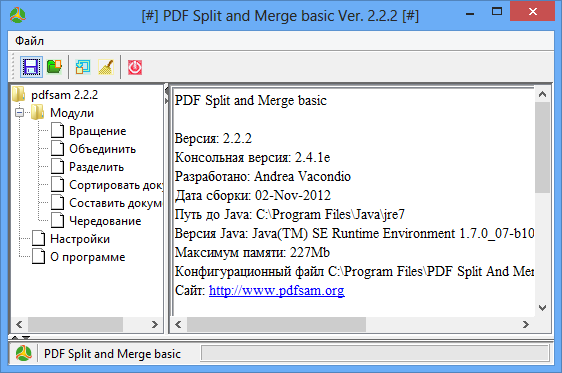Click the blue windows toolbar icon
The image size is (562, 373).
(x=83, y=67)
